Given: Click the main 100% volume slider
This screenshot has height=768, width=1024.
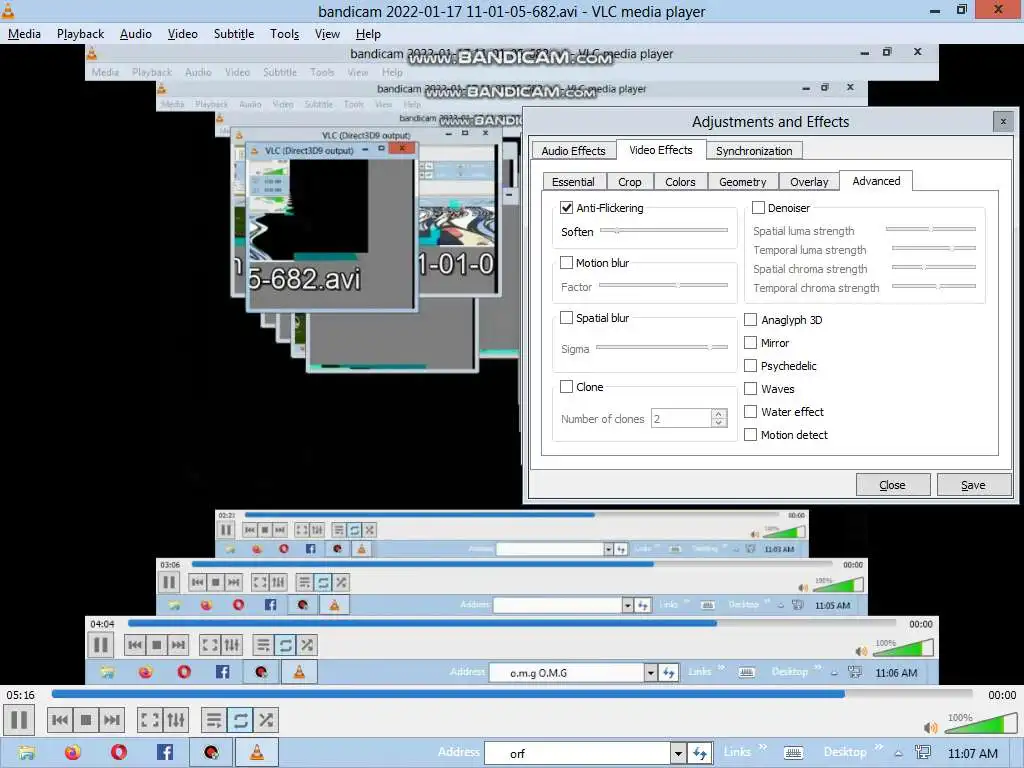Looking at the screenshot, I should pyautogui.click(x=980, y=724).
